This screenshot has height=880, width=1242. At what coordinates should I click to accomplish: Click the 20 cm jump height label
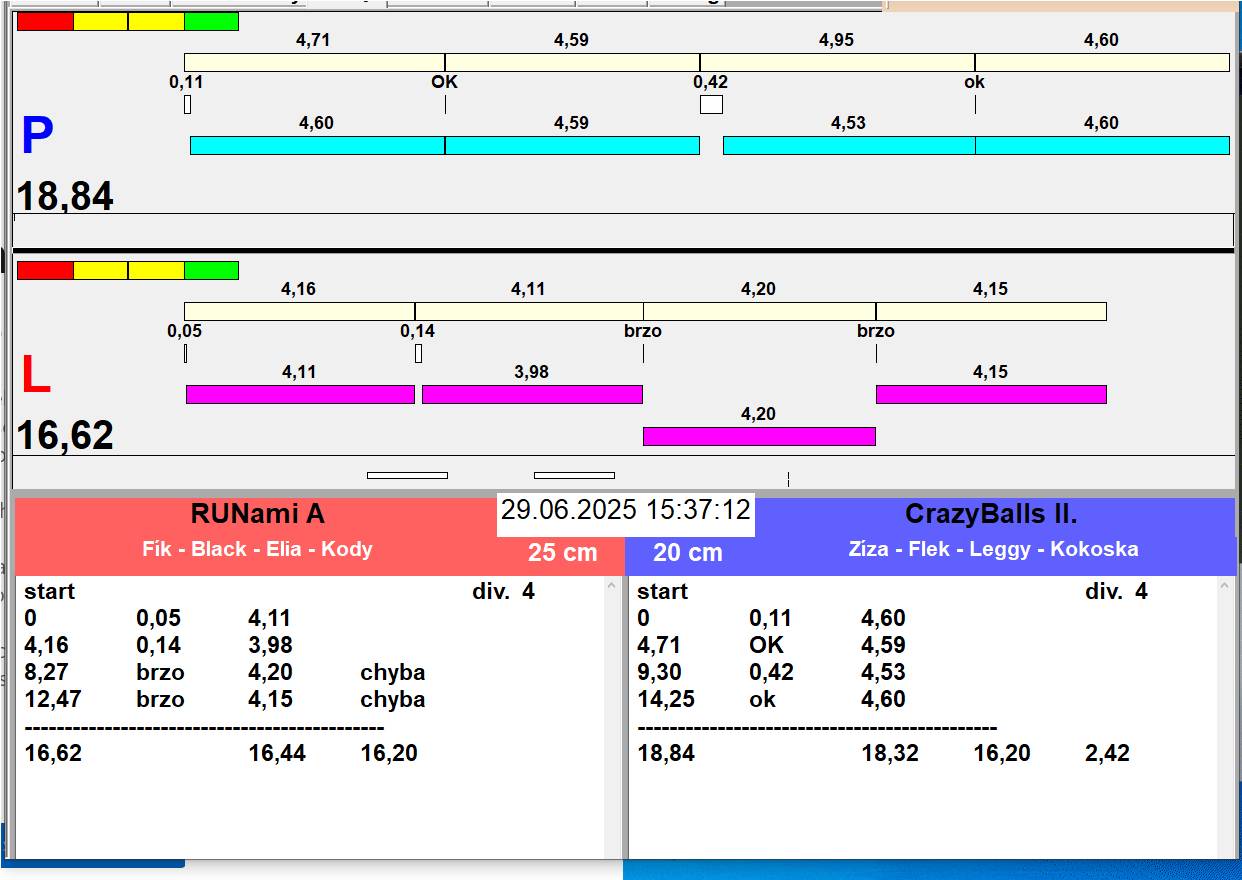point(687,553)
